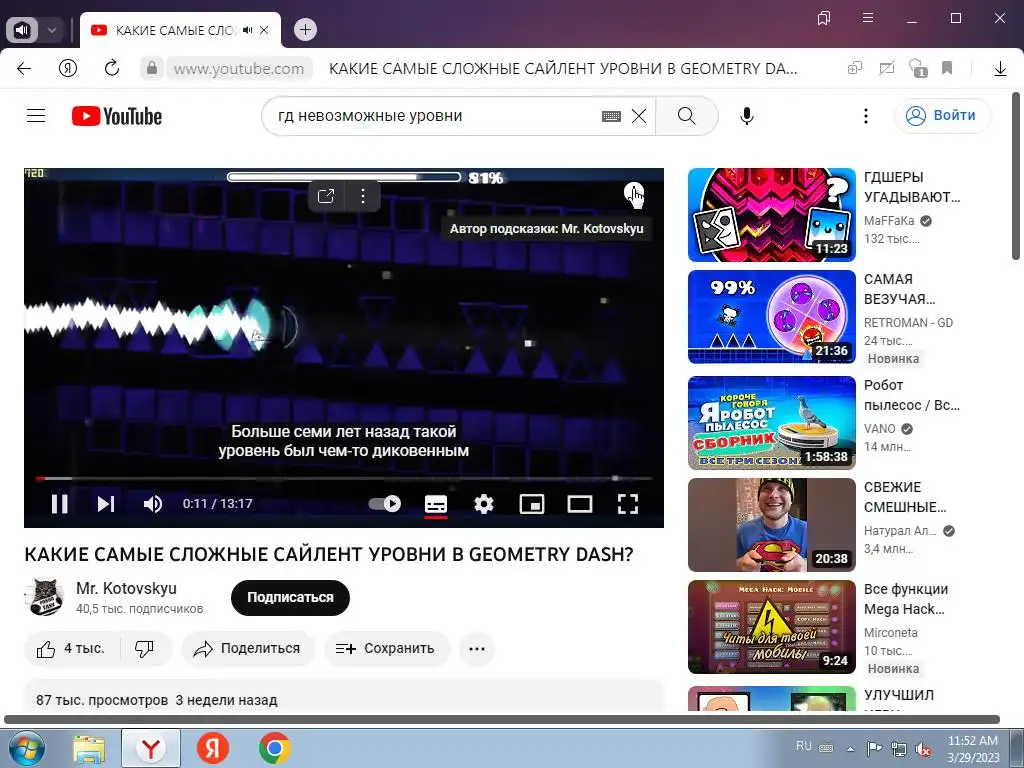This screenshot has height=768, width=1024.
Task: Seek on the video progress bar
Action: [344, 479]
